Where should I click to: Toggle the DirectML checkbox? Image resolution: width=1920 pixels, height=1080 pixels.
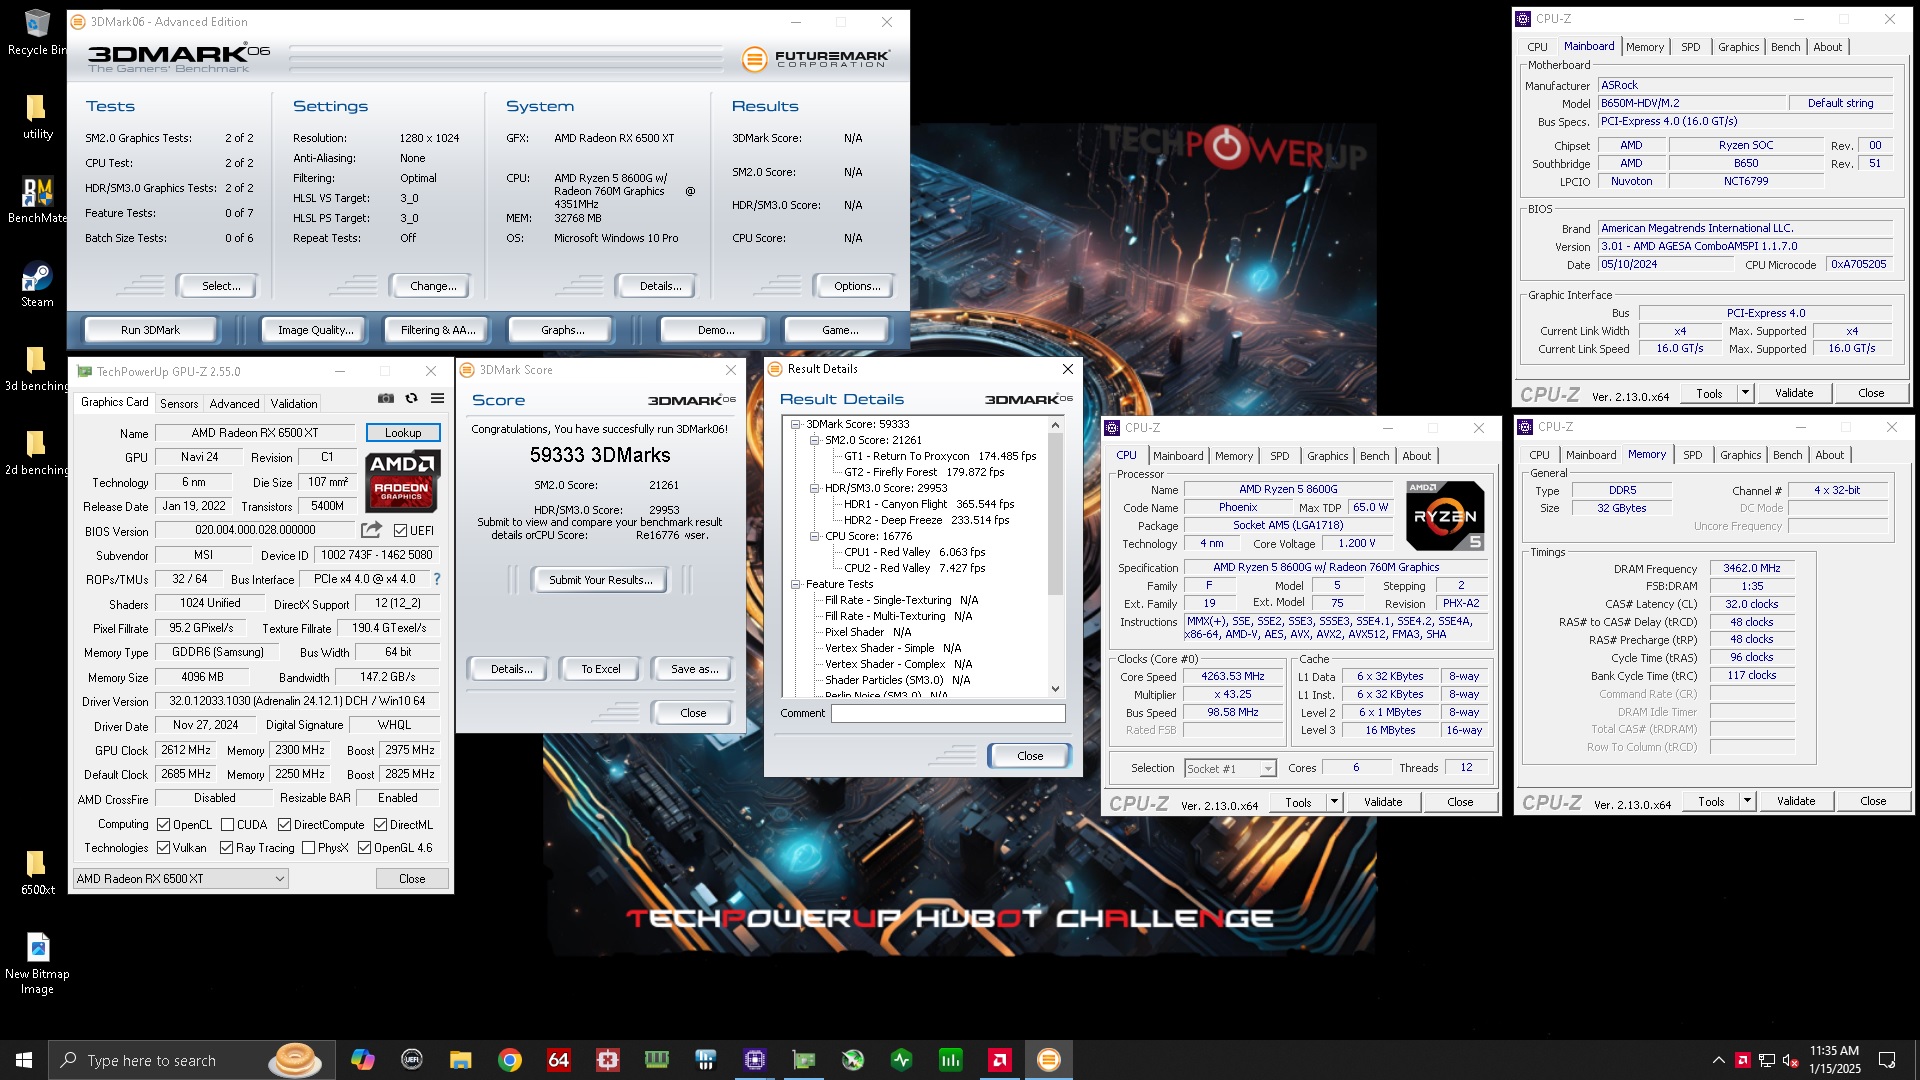point(380,825)
